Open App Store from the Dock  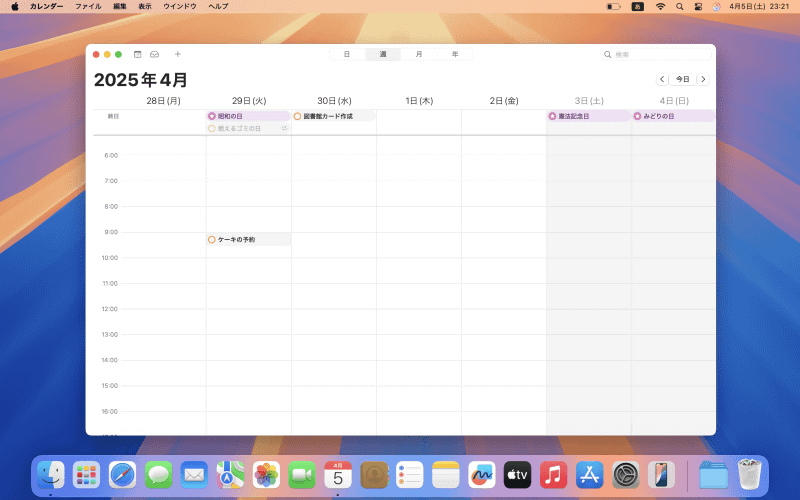(589, 475)
